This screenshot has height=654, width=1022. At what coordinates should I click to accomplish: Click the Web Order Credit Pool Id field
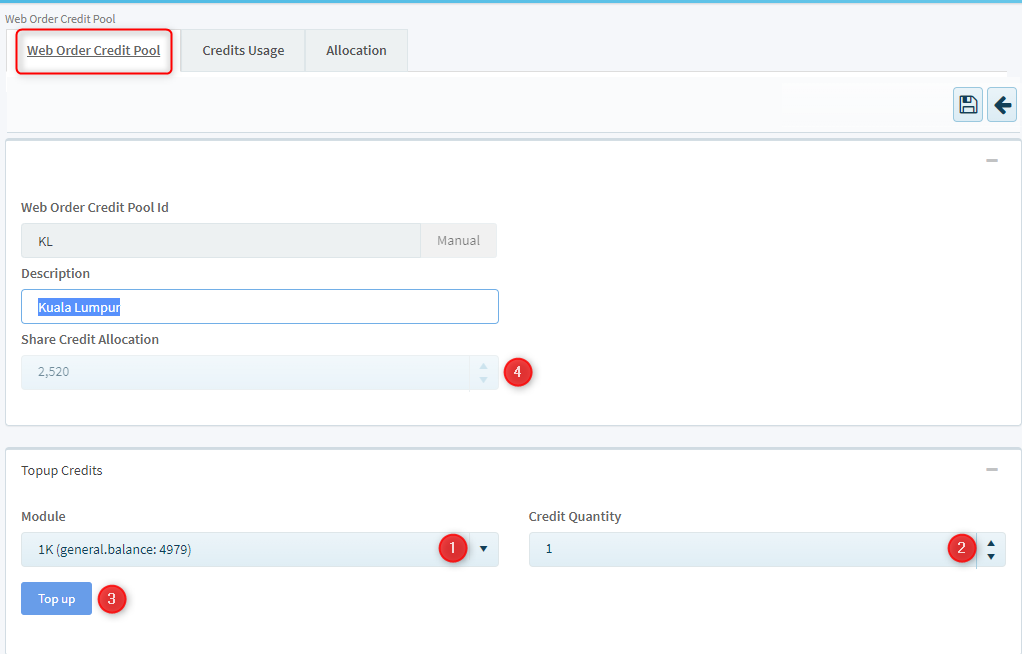pyautogui.click(x=220, y=241)
